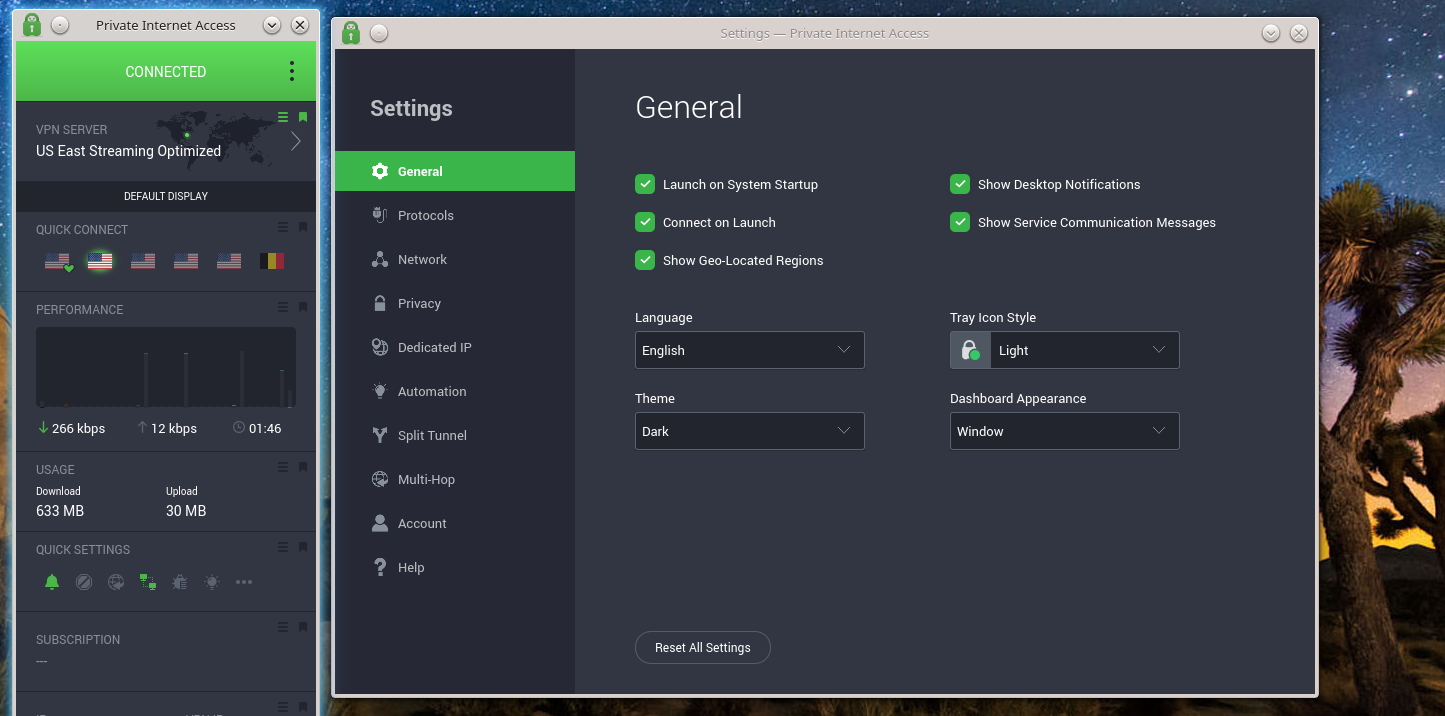Viewport: 1445px width, 716px height.
Task: Toggle the MACE blocked-circle quick setting
Action: point(84,581)
